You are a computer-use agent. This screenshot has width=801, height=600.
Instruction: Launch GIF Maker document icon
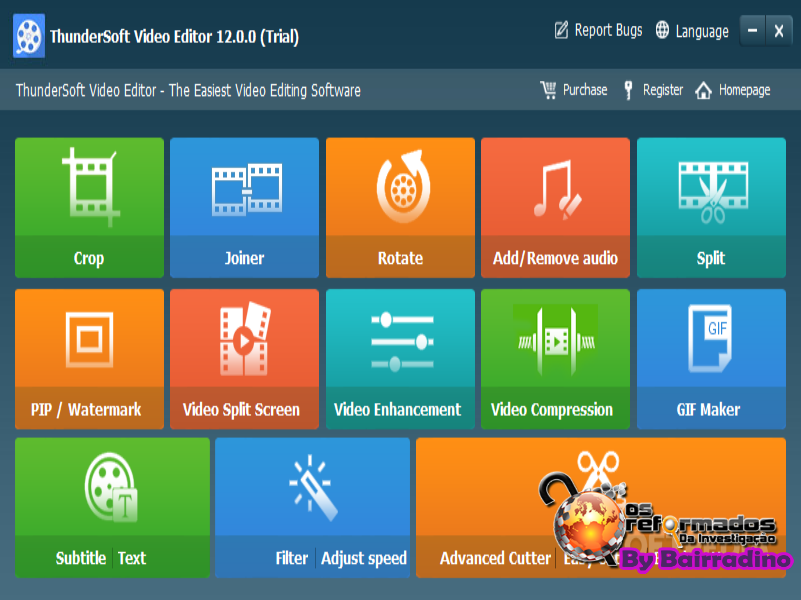(710, 339)
